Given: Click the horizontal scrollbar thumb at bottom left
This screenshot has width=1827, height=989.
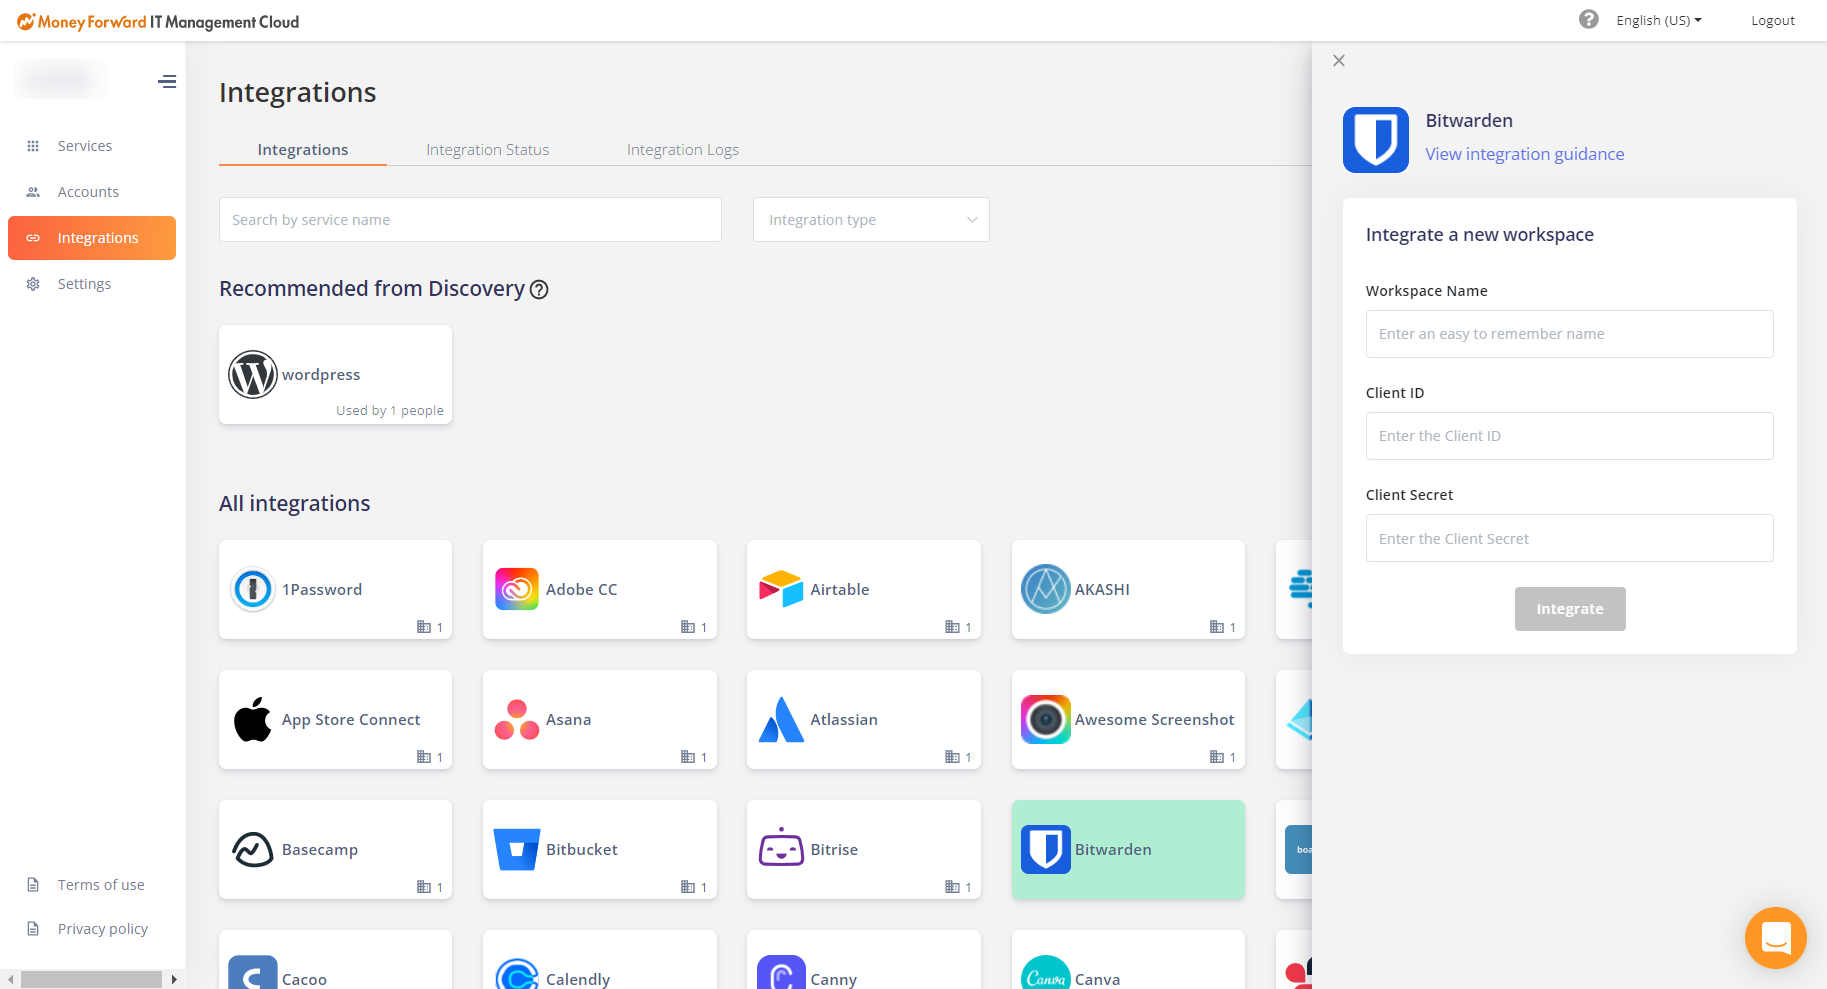Looking at the screenshot, I should point(91,979).
